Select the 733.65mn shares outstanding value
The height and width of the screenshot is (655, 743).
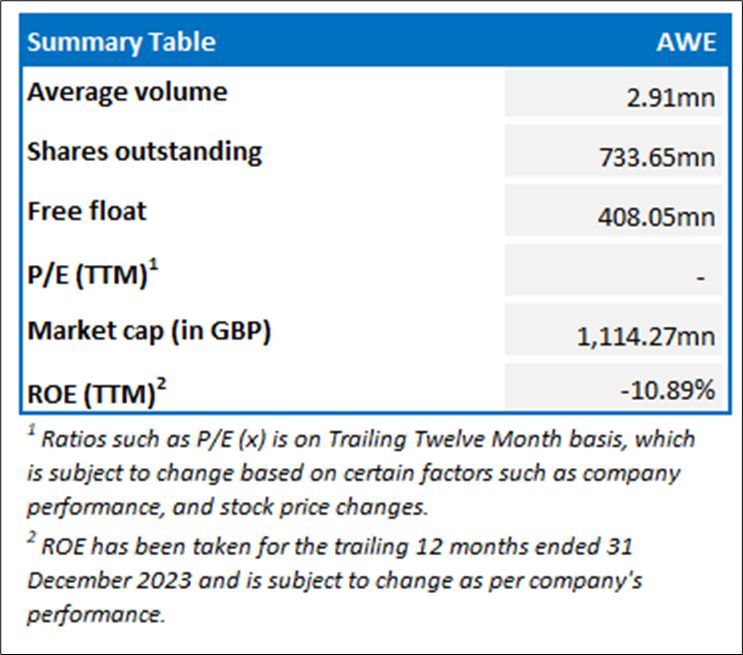[x=664, y=158]
